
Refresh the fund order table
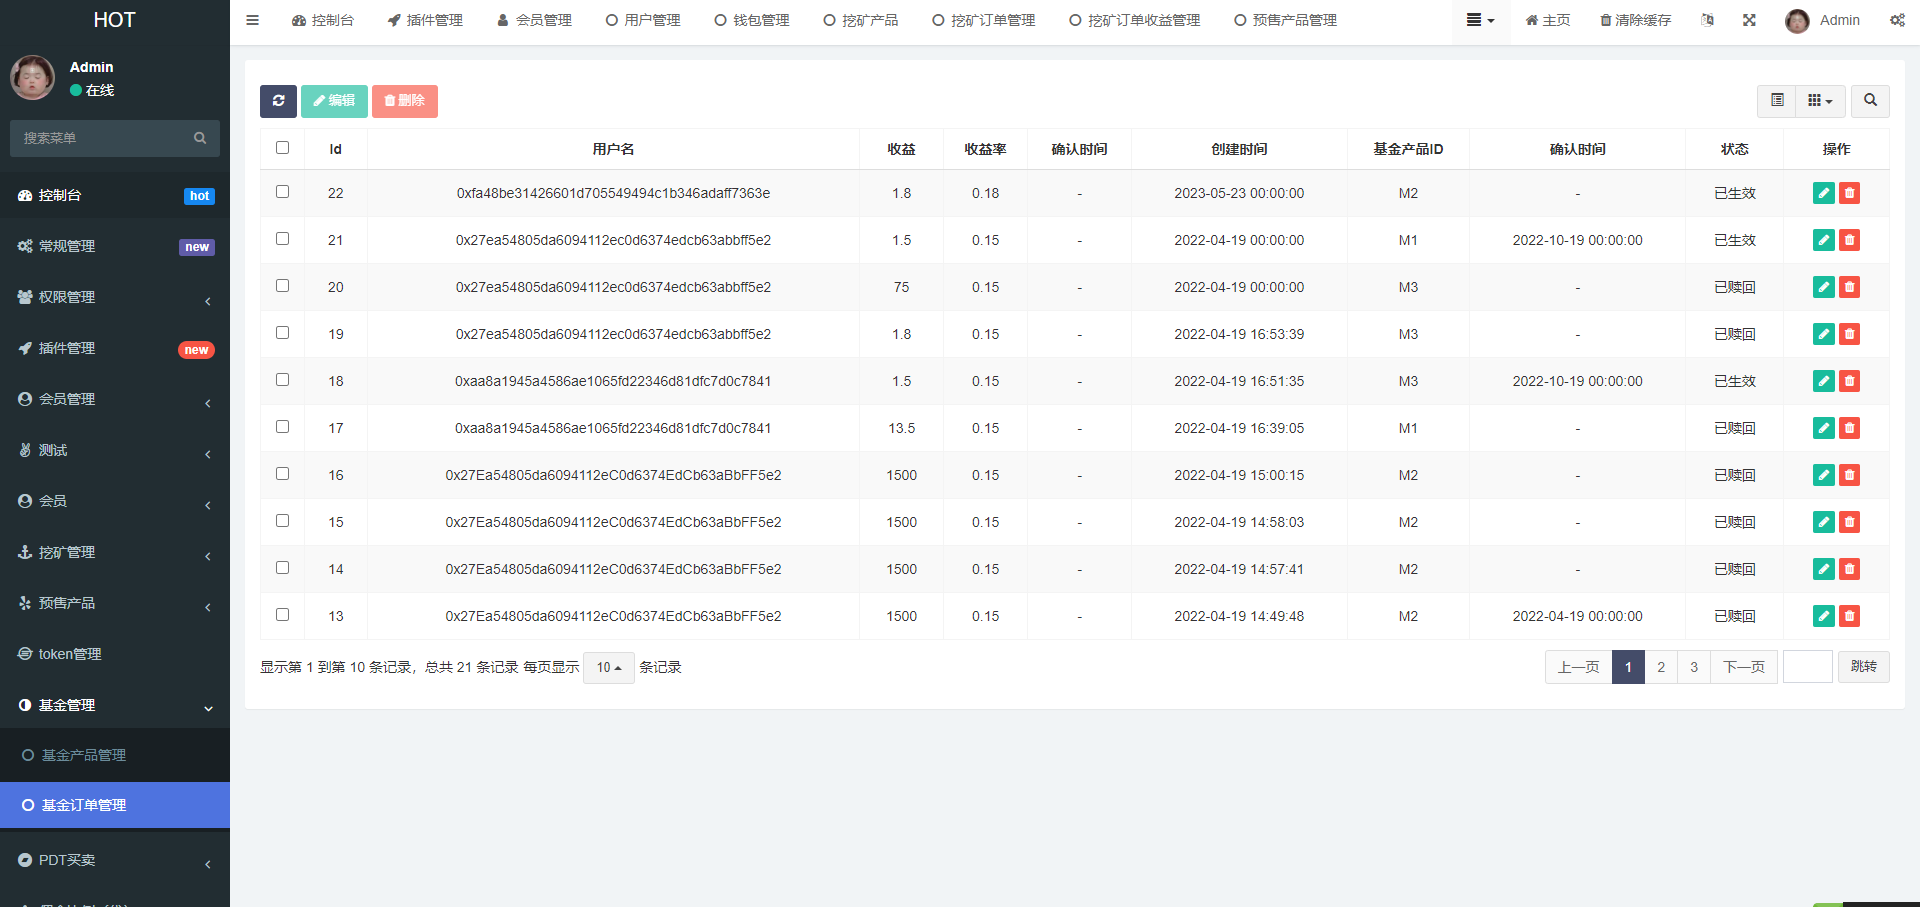coord(278,101)
